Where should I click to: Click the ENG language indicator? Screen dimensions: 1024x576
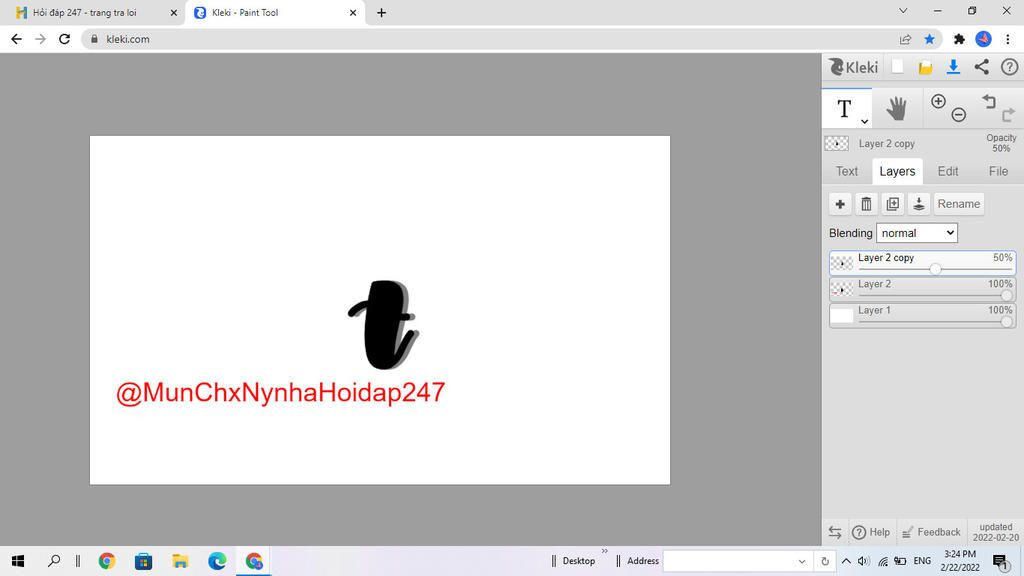point(922,561)
